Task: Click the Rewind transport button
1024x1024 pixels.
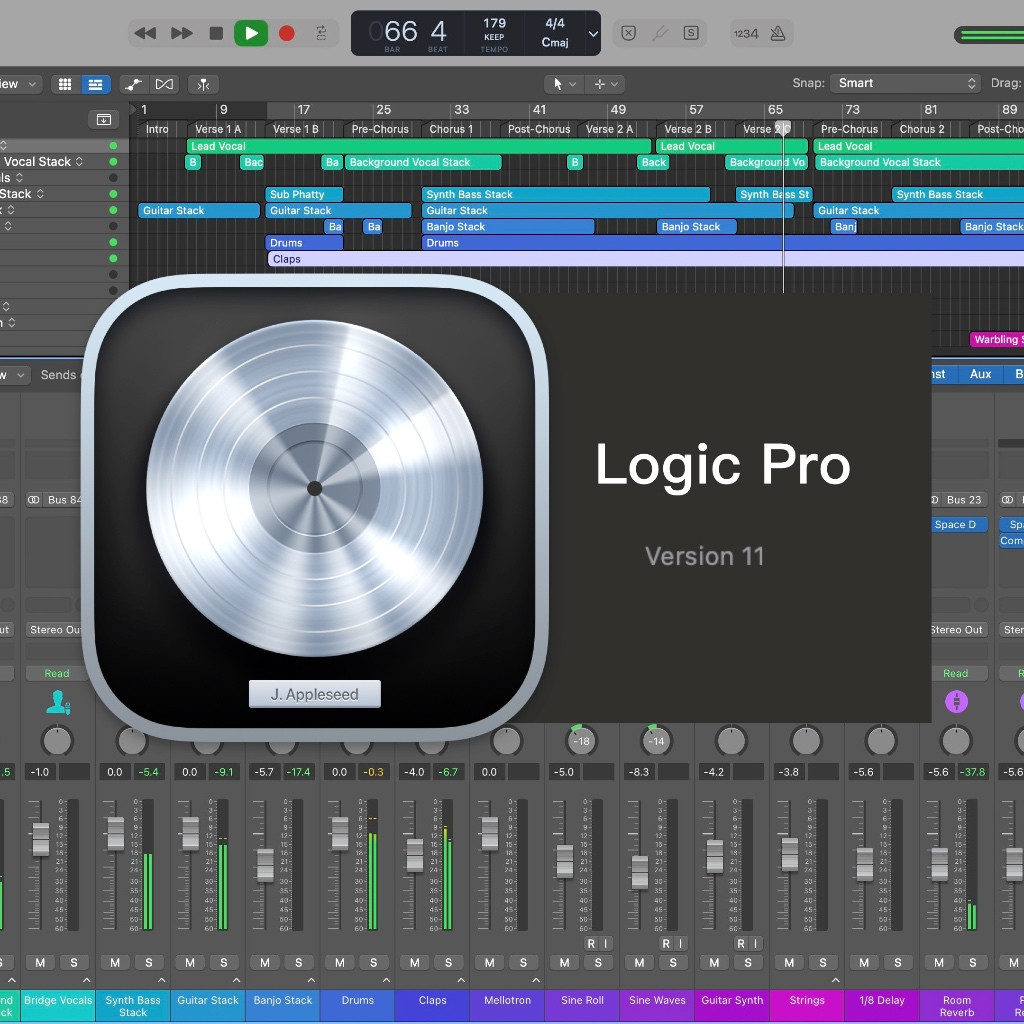Action: tap(144, 33)
